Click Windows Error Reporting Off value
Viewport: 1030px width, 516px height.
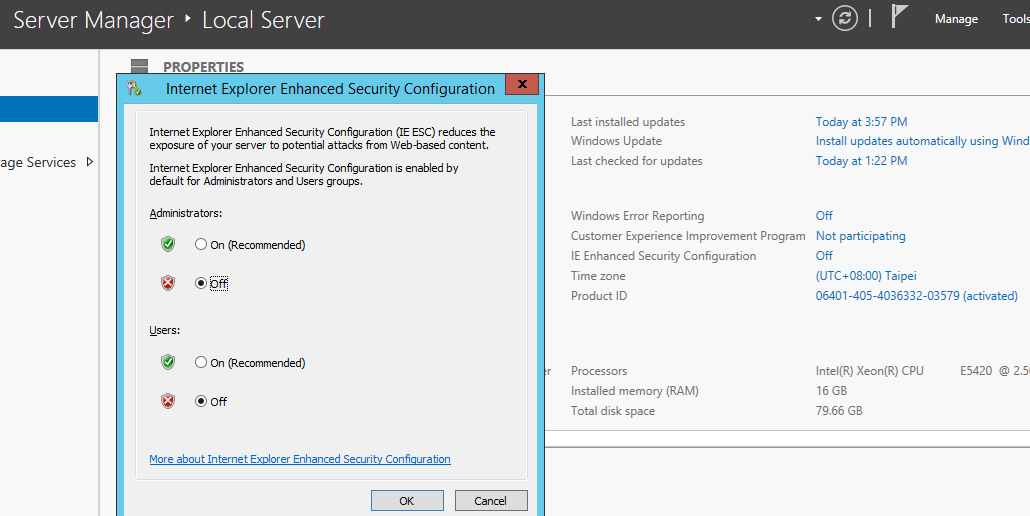click(824, 215)
